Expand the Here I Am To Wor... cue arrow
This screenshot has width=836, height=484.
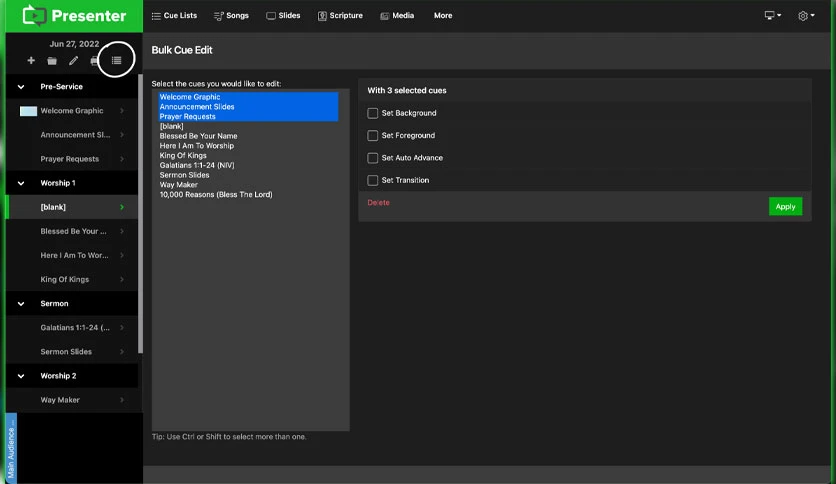tap(122, 255)
